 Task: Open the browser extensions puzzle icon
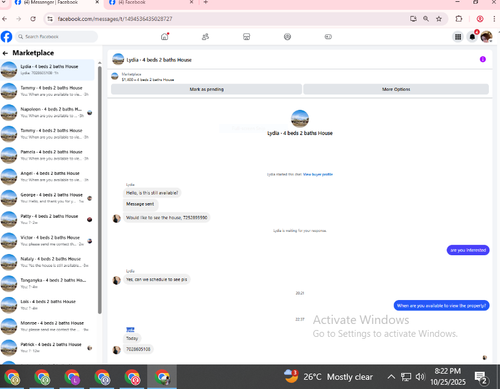pos(459,19)
